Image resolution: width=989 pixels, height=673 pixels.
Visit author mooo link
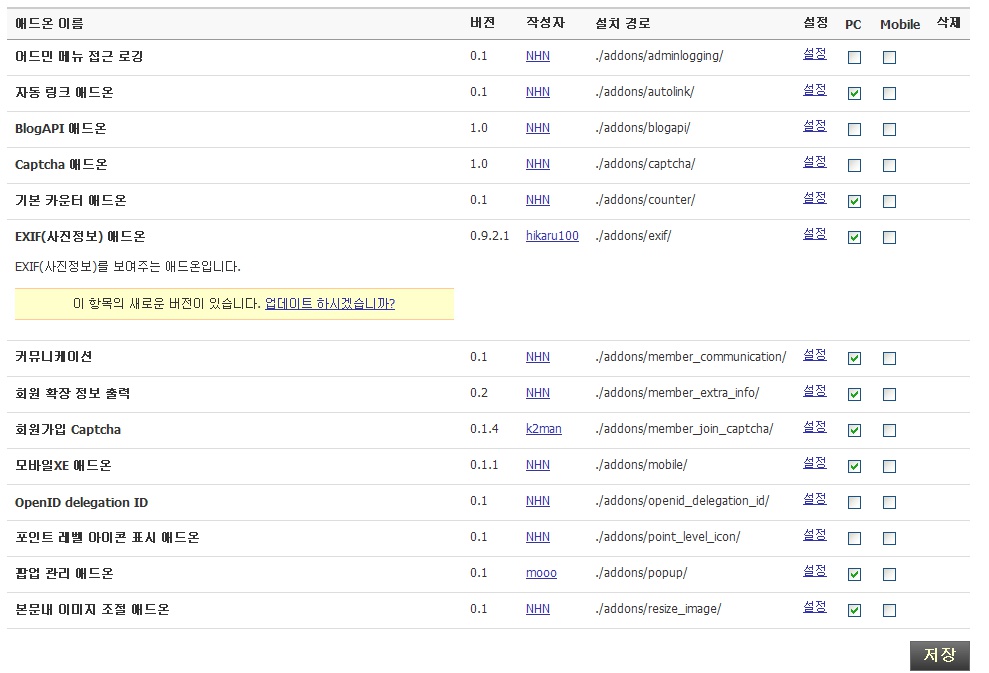pyautogui.click(x=541, y=573)
